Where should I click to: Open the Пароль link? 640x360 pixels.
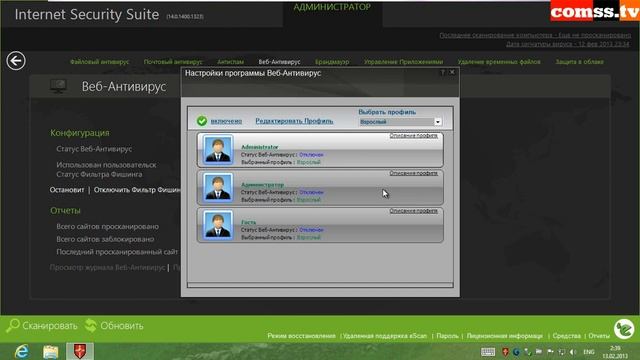[x=447, y=336]
